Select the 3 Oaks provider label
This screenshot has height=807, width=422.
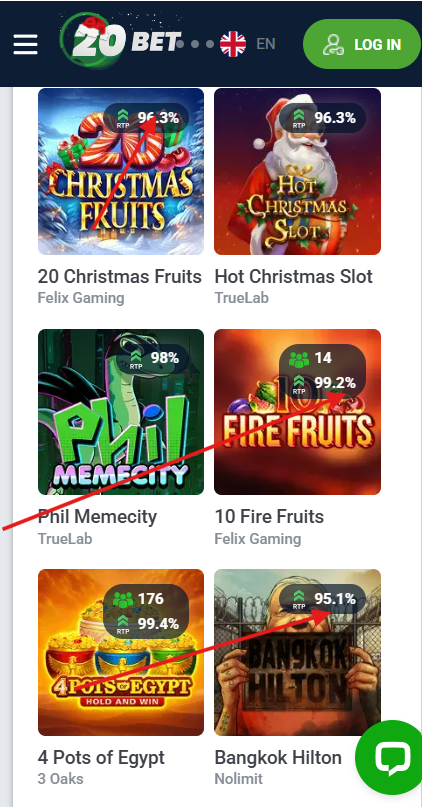(60, 779)
